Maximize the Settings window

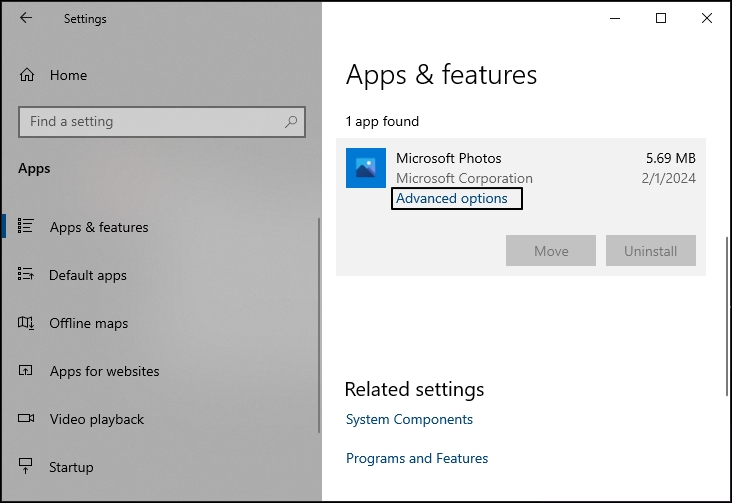coord(661,18)
